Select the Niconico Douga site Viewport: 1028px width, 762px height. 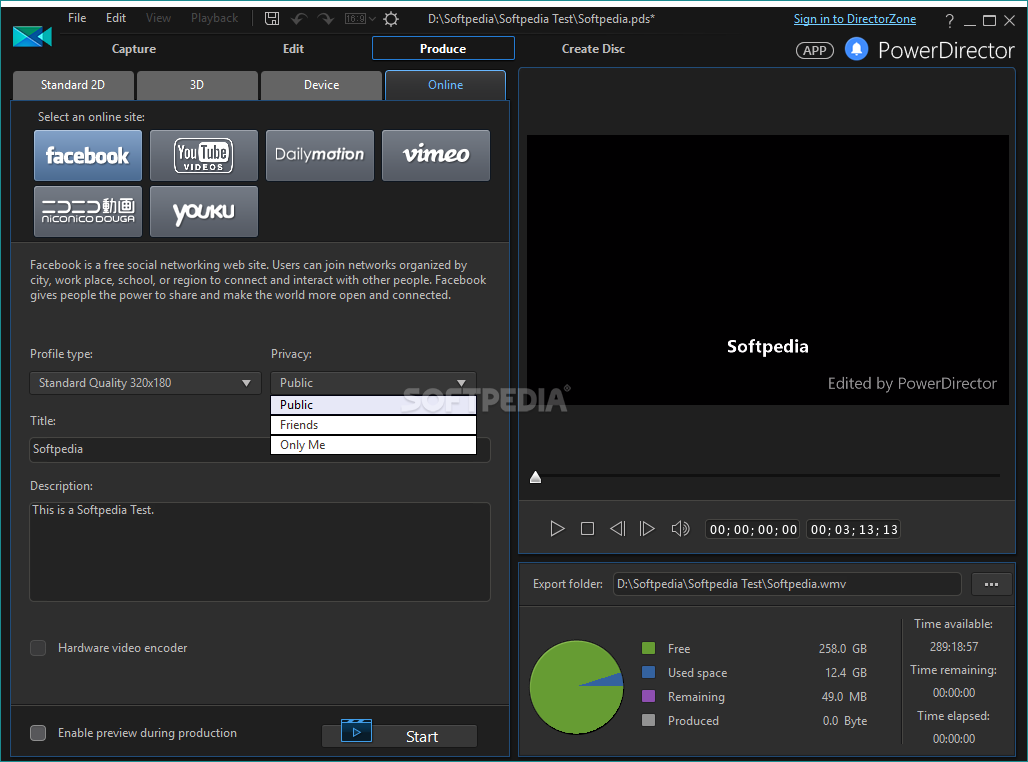[x=88, y=211]
